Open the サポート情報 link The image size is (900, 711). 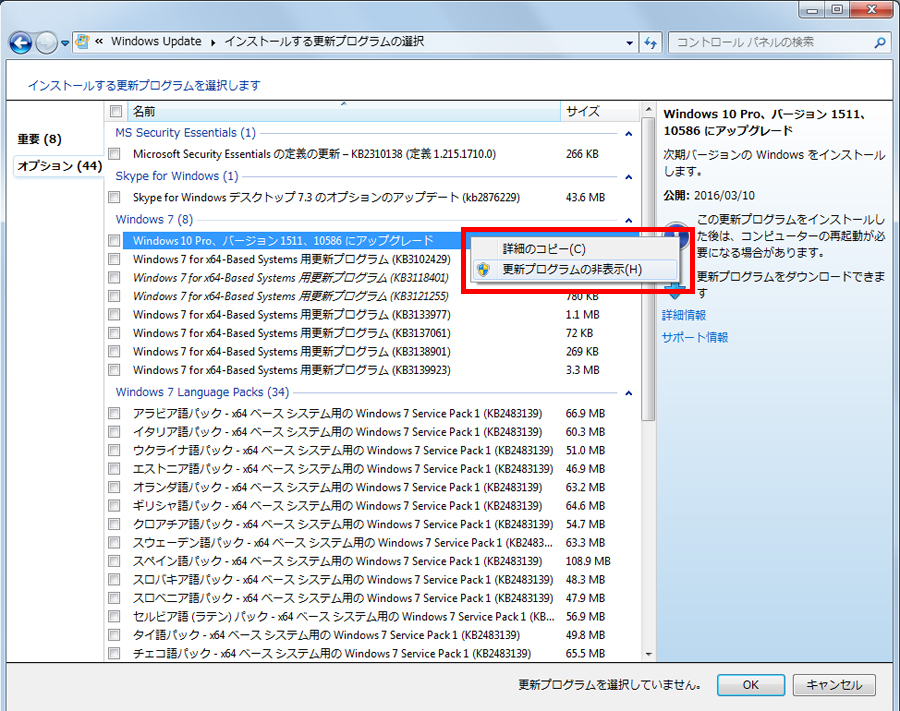[695, 337]
